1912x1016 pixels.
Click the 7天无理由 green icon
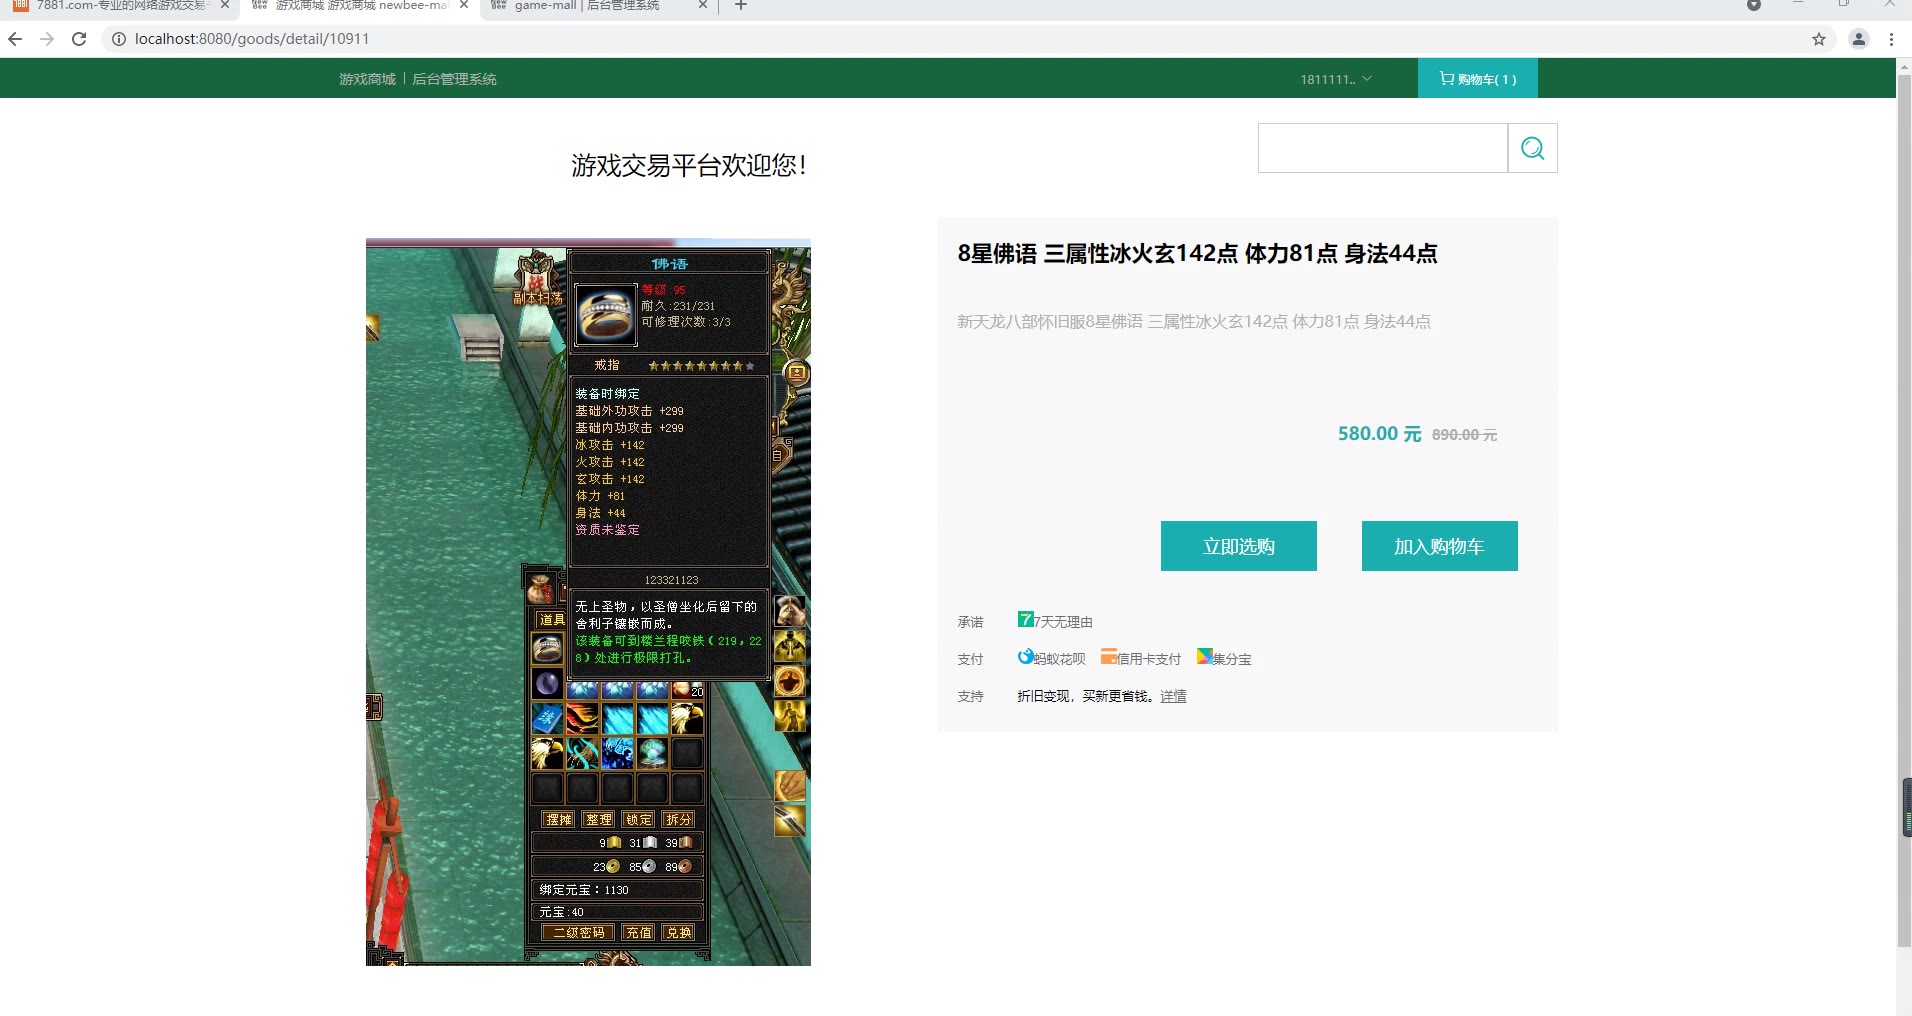pyautogui.click(x=1026, y=619)
